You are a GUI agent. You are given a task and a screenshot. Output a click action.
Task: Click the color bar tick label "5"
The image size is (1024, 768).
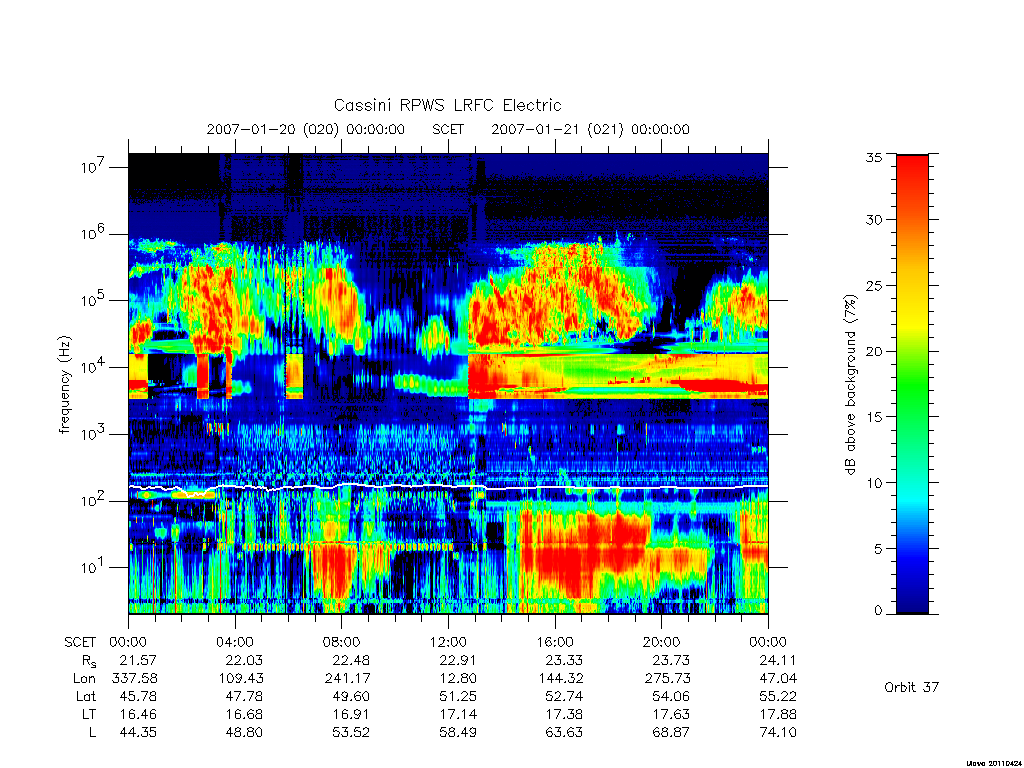(x=878, y=549)
